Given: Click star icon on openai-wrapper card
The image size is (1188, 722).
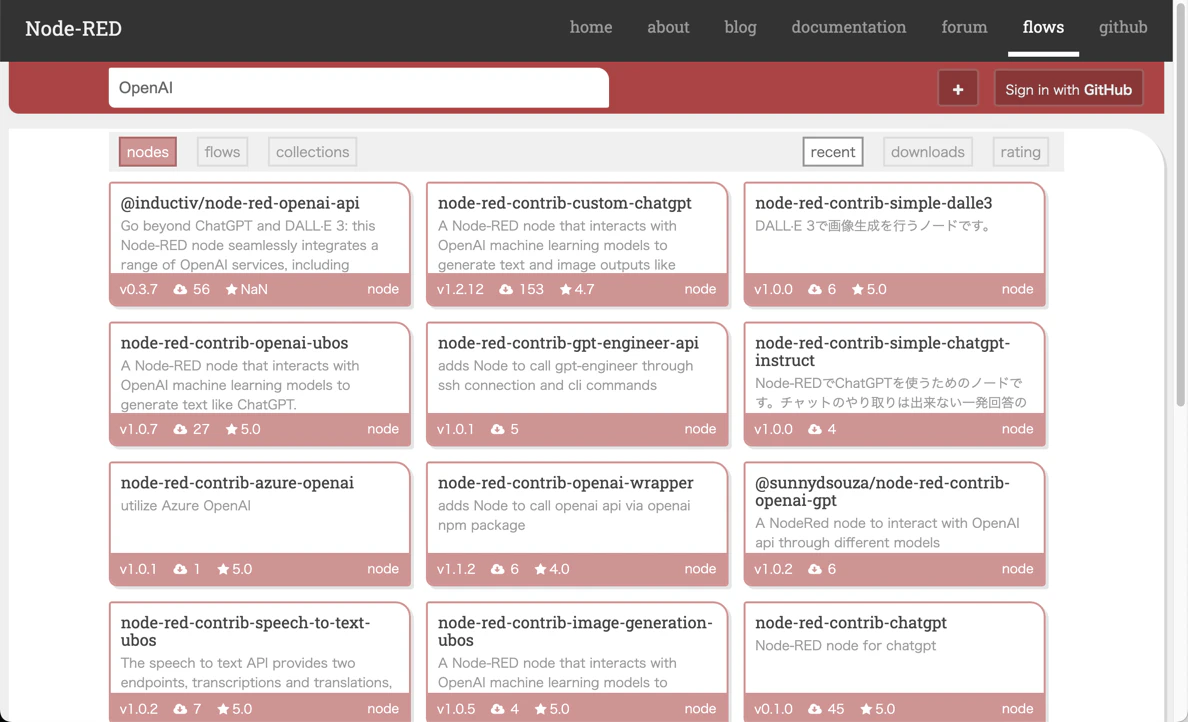Looking at the screenshot, I should click(x=541, y=569).
